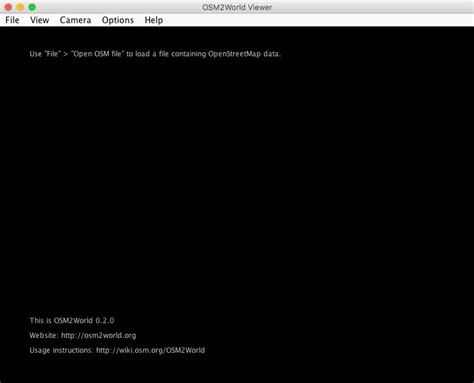Close the OSM2World Viewer window

tap(8, 7)
